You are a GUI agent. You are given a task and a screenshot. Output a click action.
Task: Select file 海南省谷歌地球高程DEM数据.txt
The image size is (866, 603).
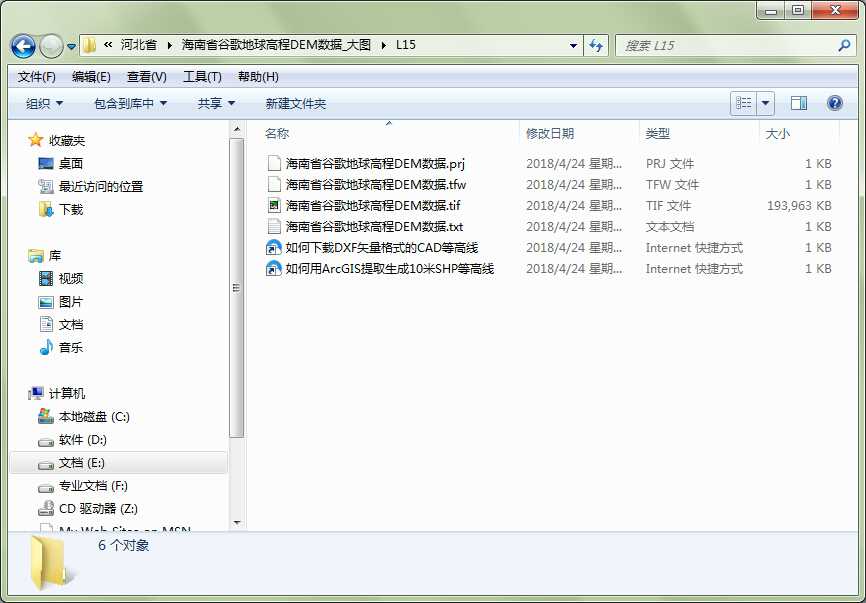pos(374,226)
